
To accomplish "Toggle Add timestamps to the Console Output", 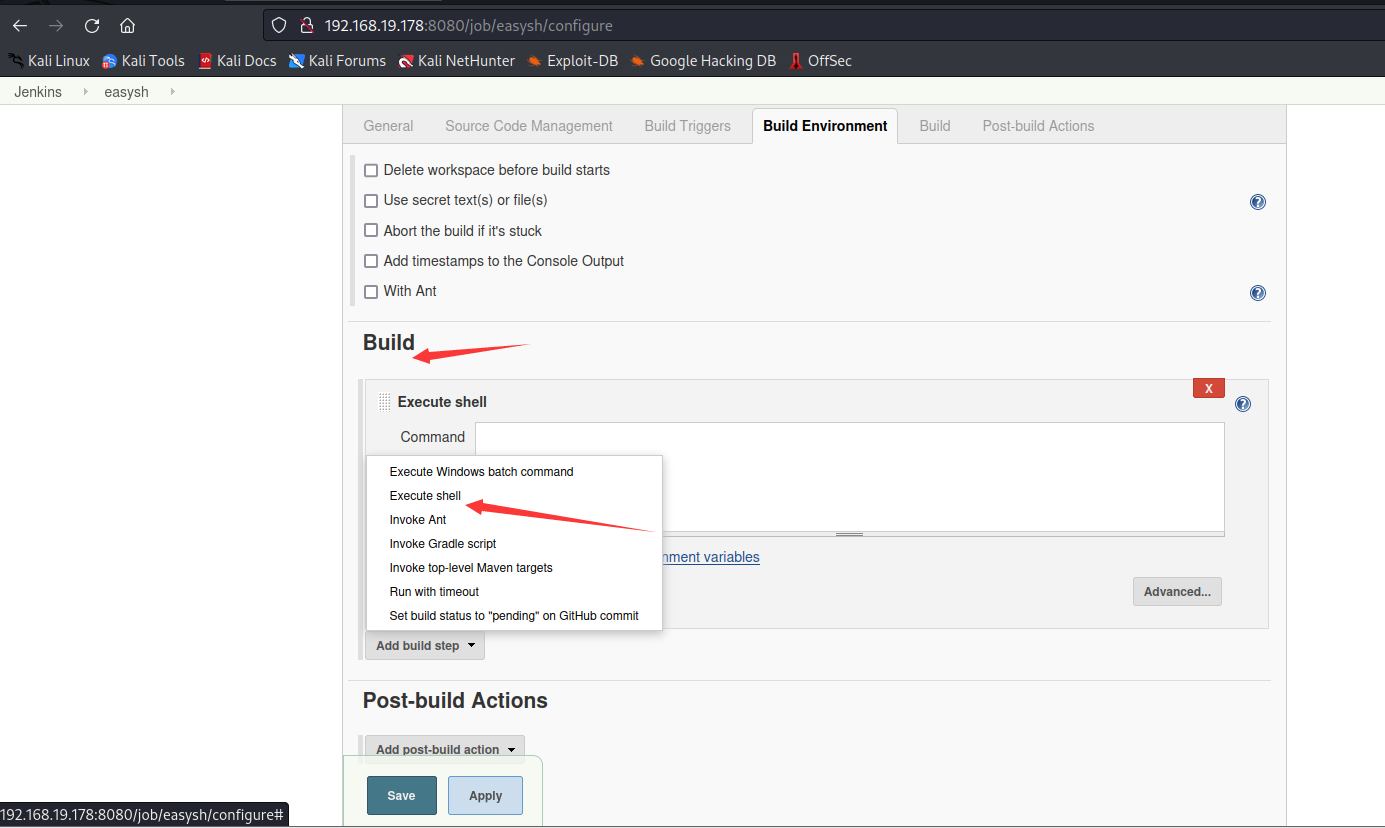I will coord(371,261).
